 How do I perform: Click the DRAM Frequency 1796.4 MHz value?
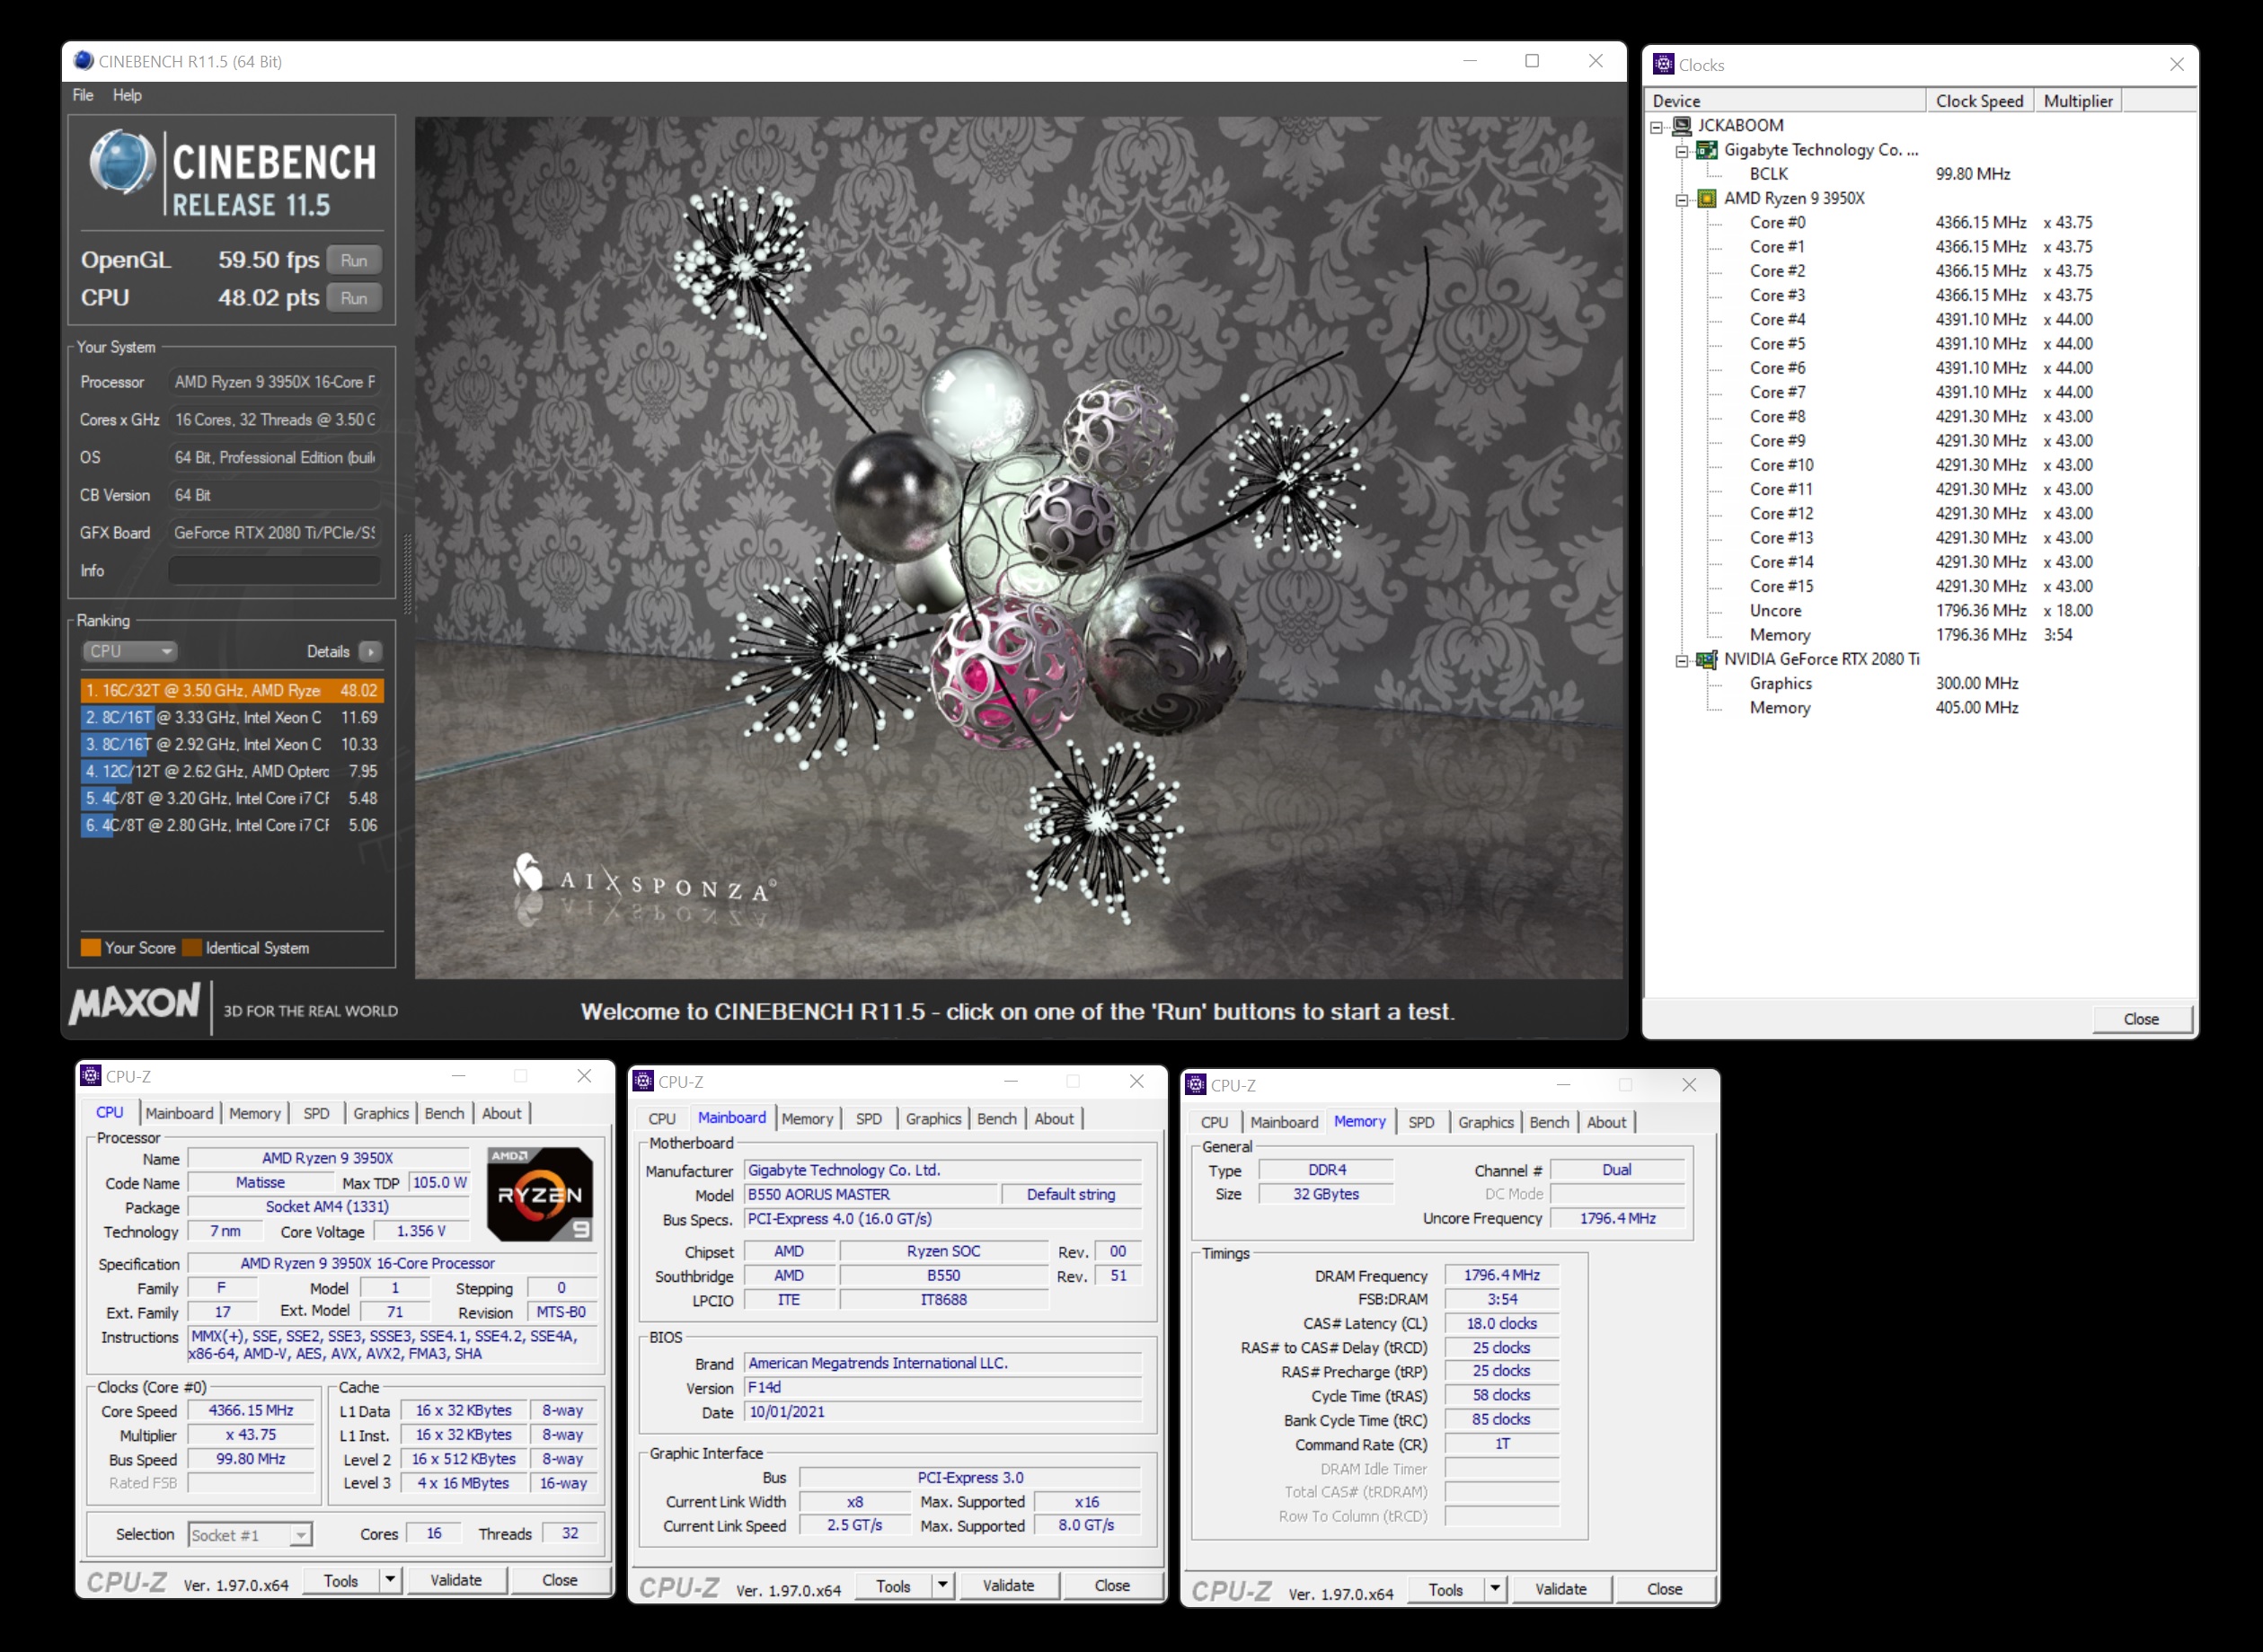click(x=1502, y=1275)
